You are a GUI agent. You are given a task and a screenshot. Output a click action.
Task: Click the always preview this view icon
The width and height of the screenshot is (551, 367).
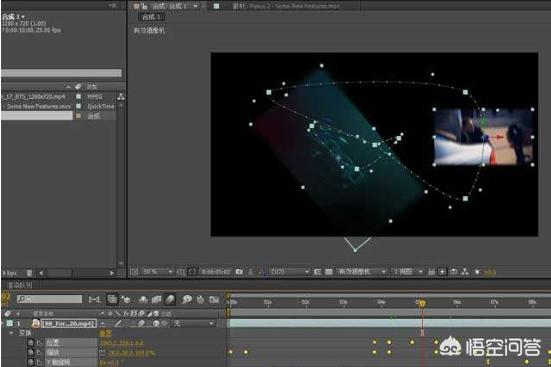(x=134, y=271)
